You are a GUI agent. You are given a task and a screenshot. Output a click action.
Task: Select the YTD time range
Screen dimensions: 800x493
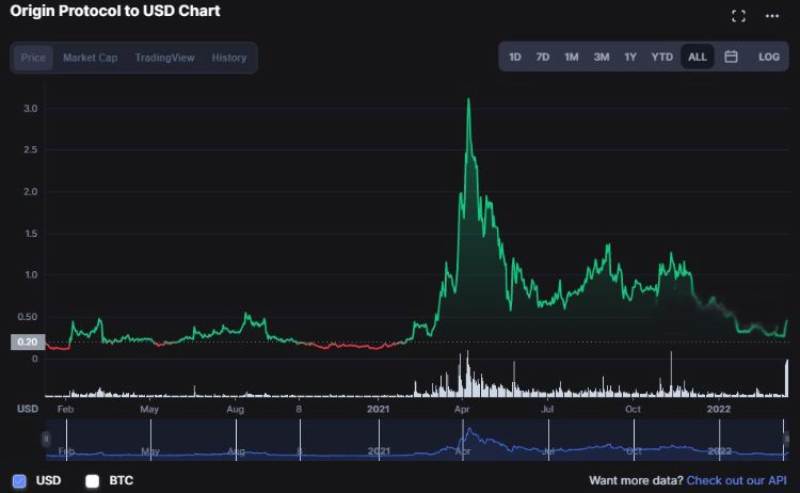pos(662,57)
